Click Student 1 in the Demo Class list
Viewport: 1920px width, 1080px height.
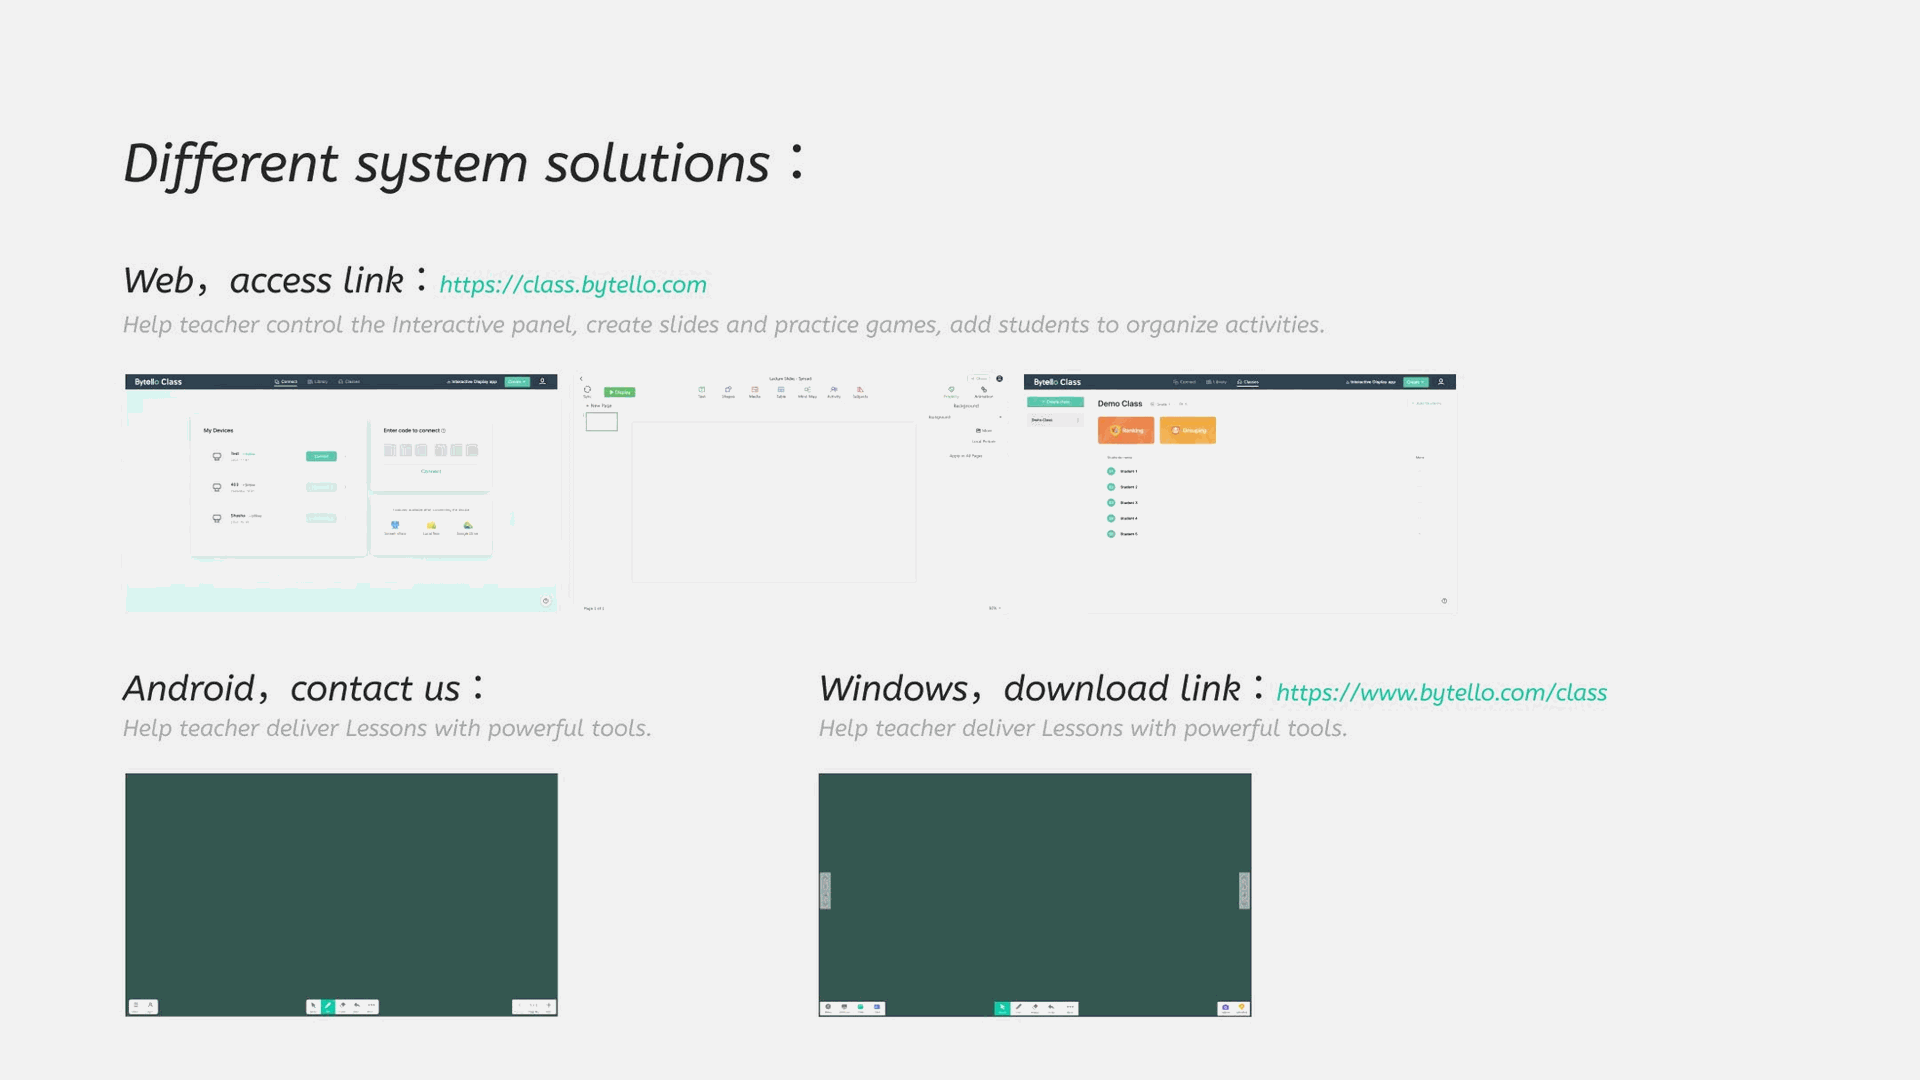click(1127, 471)
